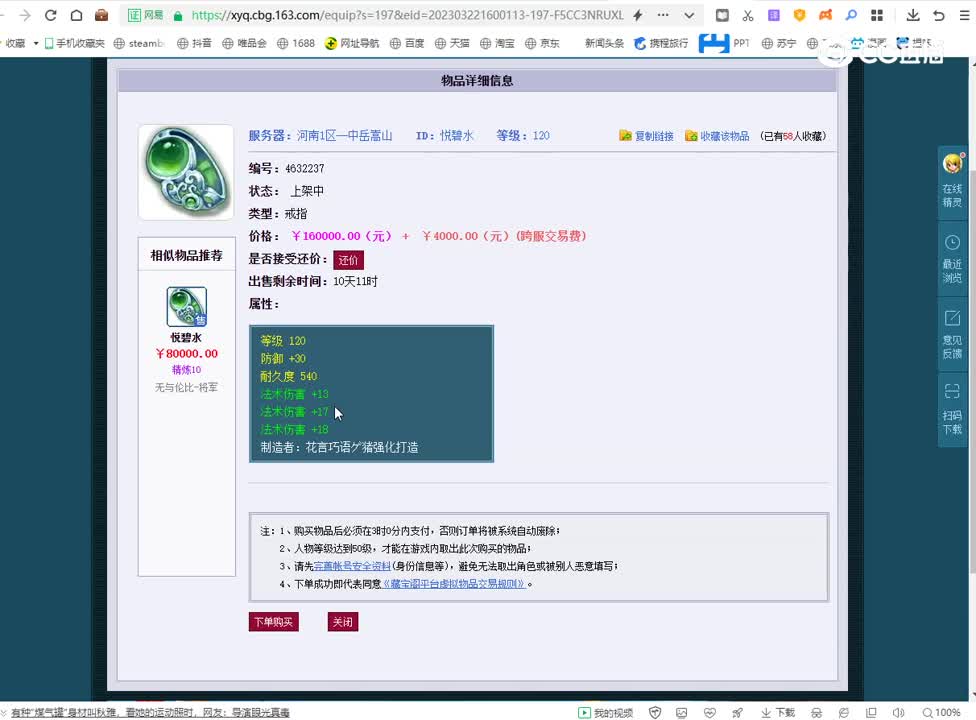
Task: Open similar item 悦碧水 name link
Action: pyautogui.click(x=186, y=337)
